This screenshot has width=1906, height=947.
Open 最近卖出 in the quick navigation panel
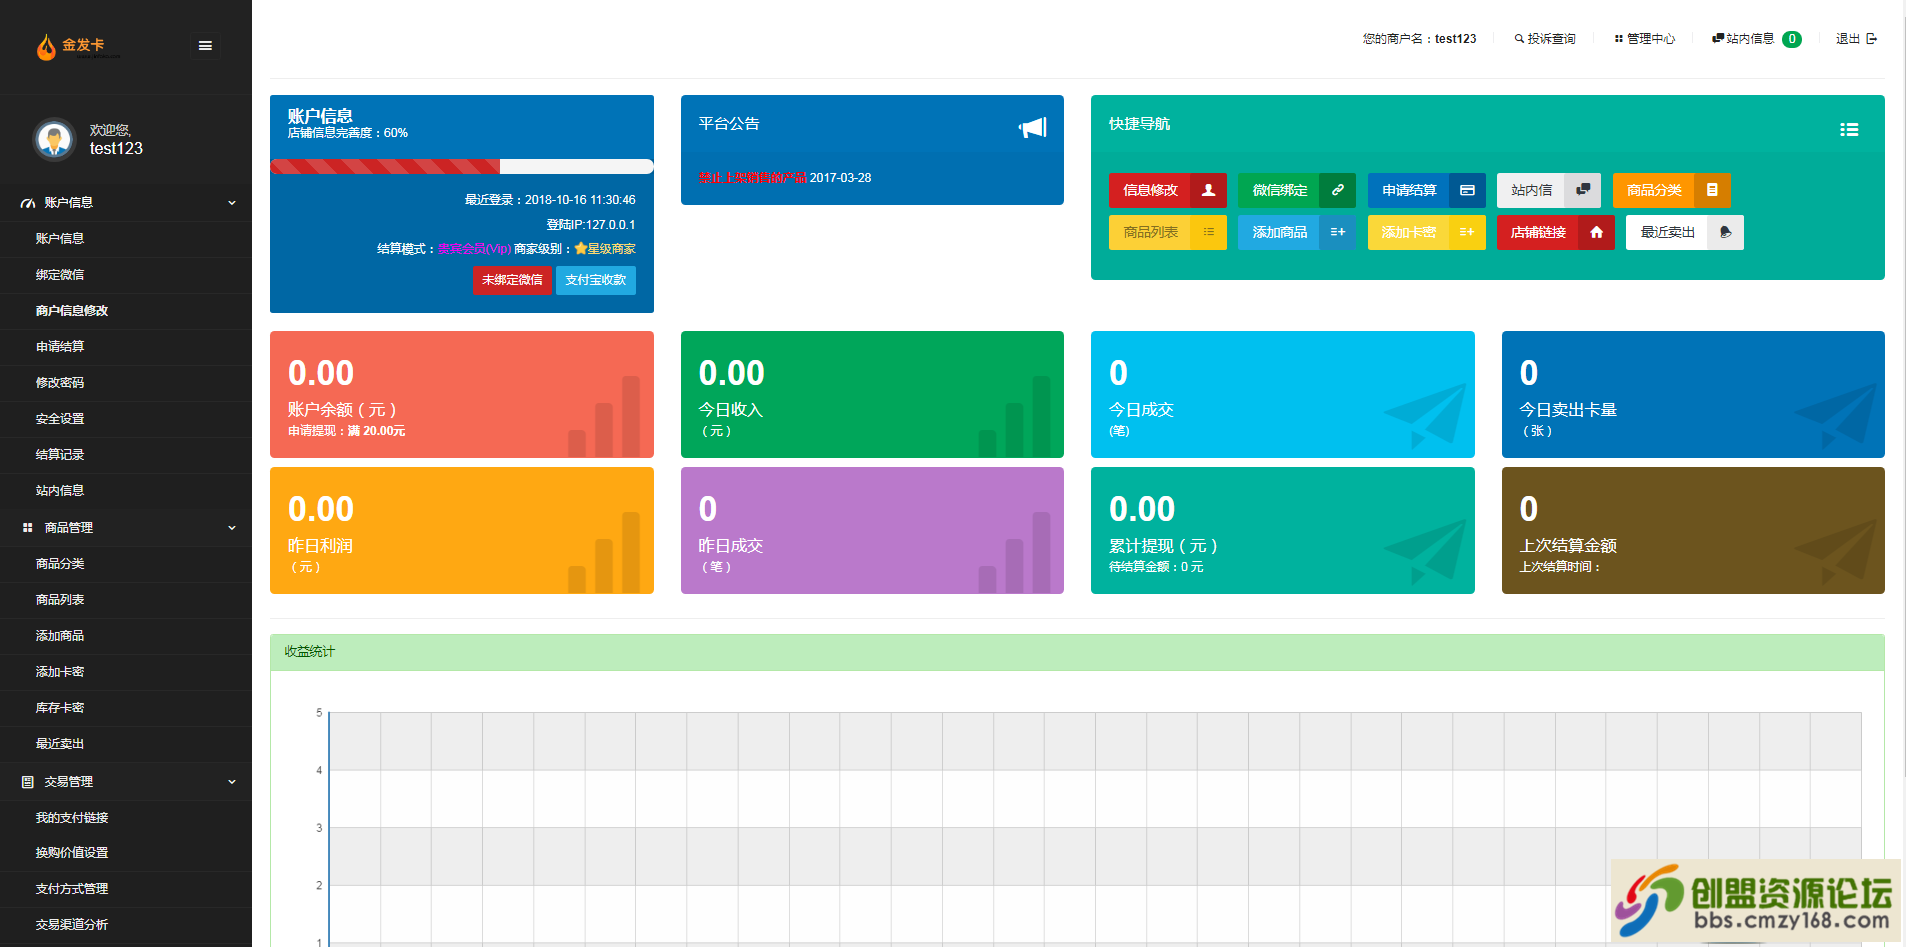click(1684, 232)
